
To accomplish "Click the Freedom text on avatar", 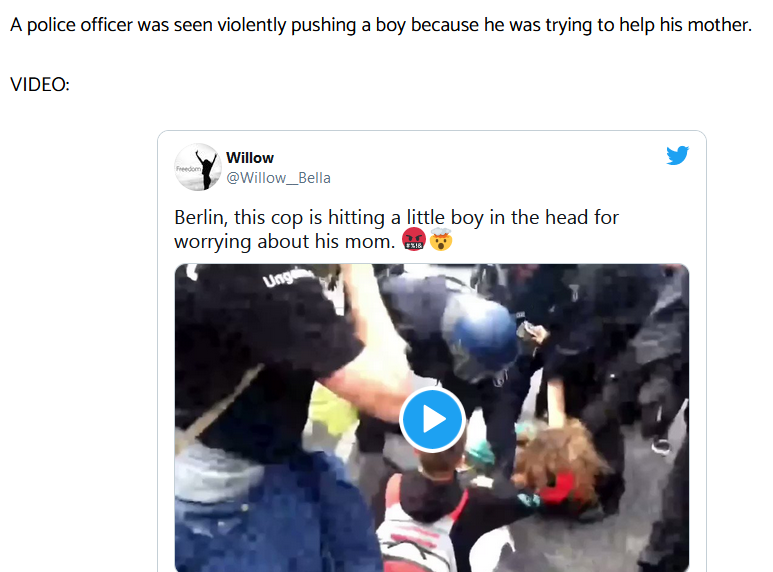I will 188,169.
